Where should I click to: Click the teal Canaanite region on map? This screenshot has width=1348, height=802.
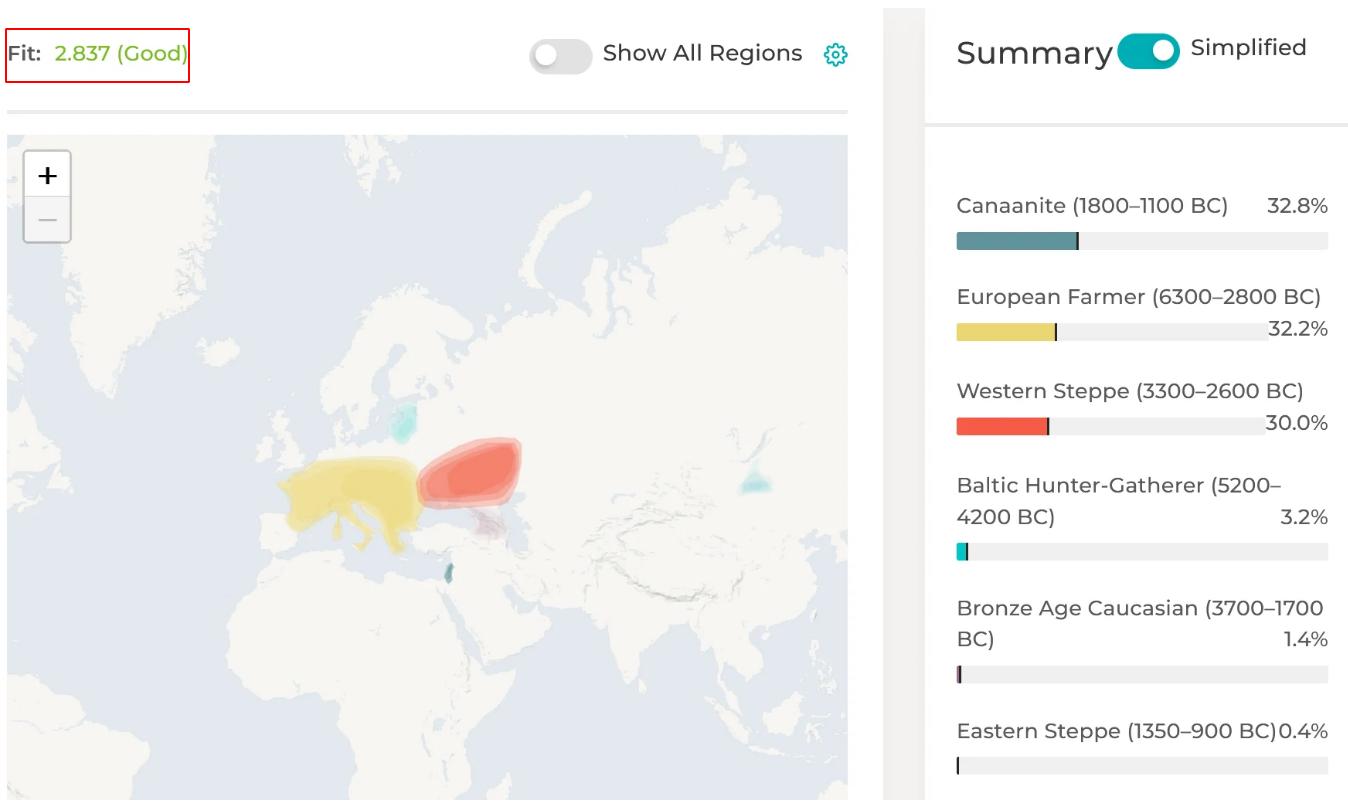(x=449, y=574)
